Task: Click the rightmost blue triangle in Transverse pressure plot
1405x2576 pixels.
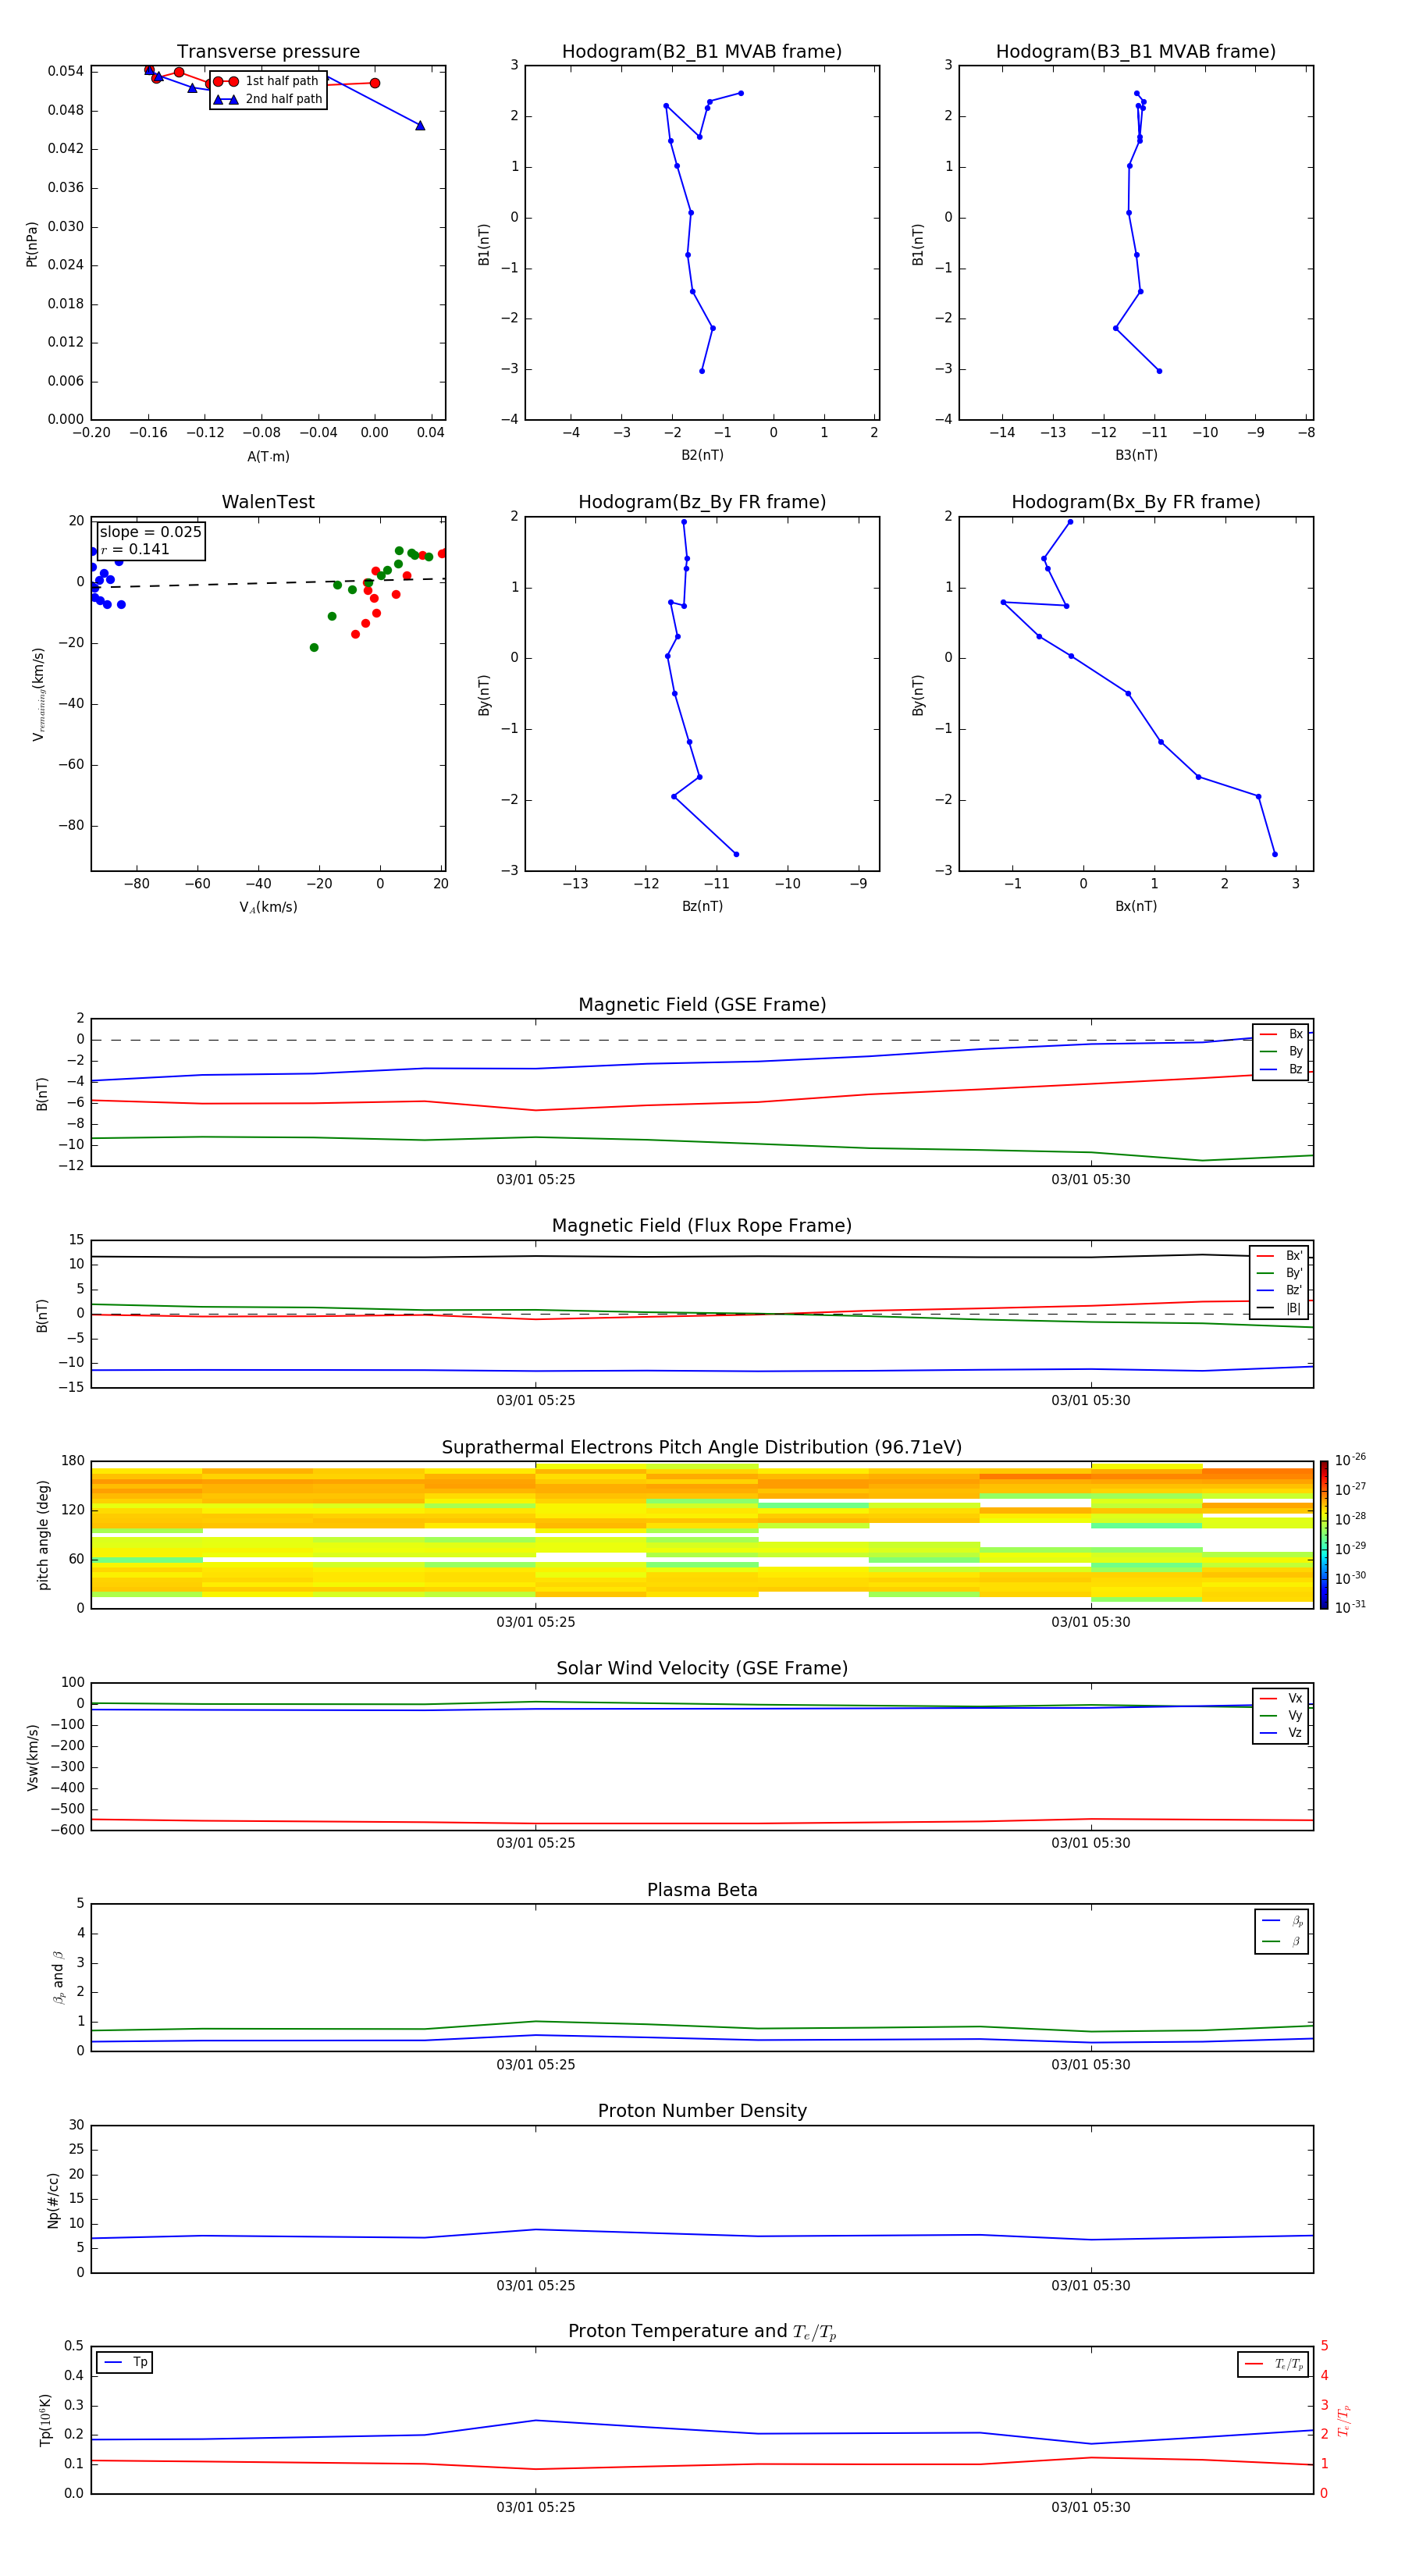Action: pos(420,125)
